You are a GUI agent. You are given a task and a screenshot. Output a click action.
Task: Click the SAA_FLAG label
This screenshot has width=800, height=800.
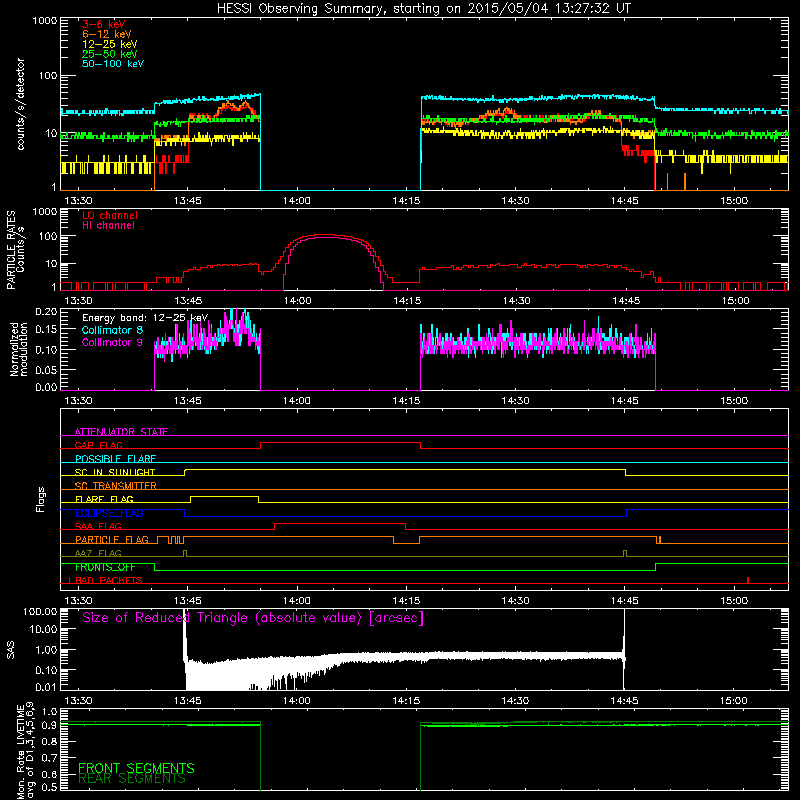[x=98, y=526]
